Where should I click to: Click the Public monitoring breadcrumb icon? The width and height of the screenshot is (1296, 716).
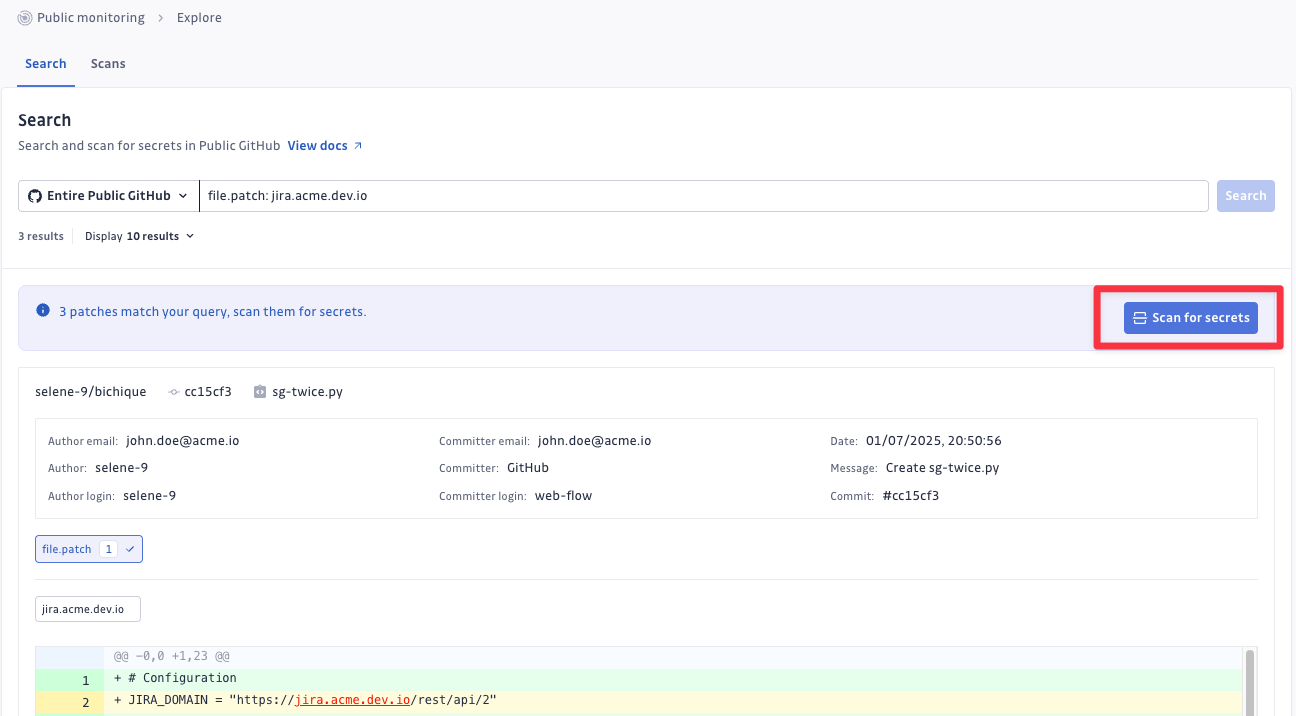click(25, 18)
